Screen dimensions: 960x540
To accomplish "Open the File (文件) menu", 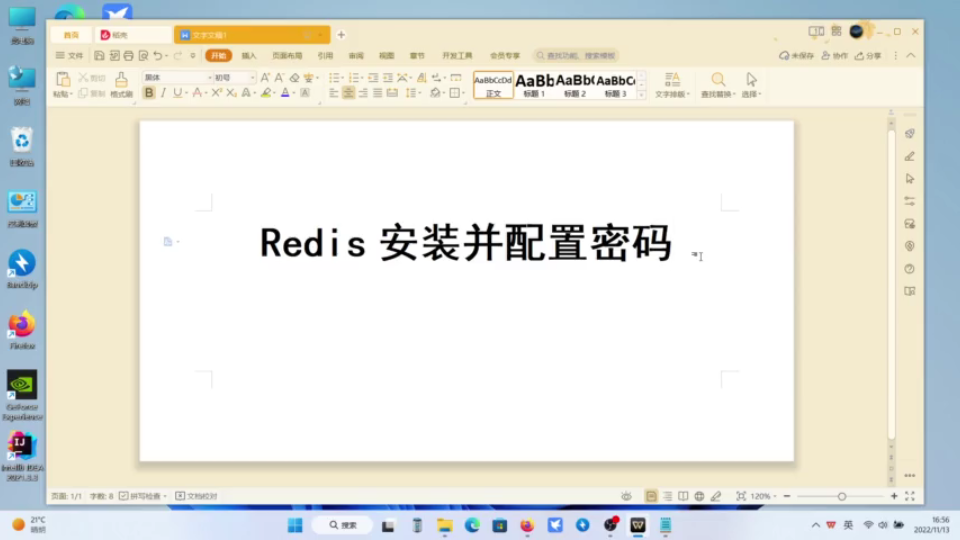I will pos(69,56).
